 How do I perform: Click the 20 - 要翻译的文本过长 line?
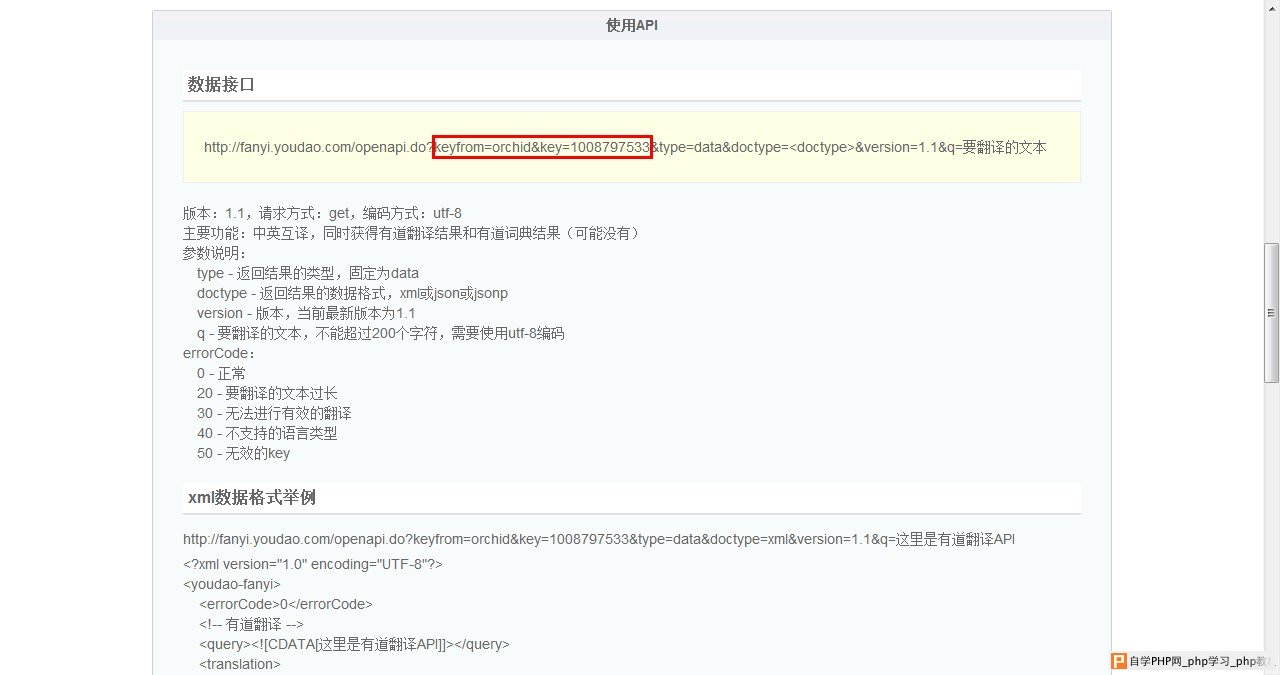tap(267, 393)
